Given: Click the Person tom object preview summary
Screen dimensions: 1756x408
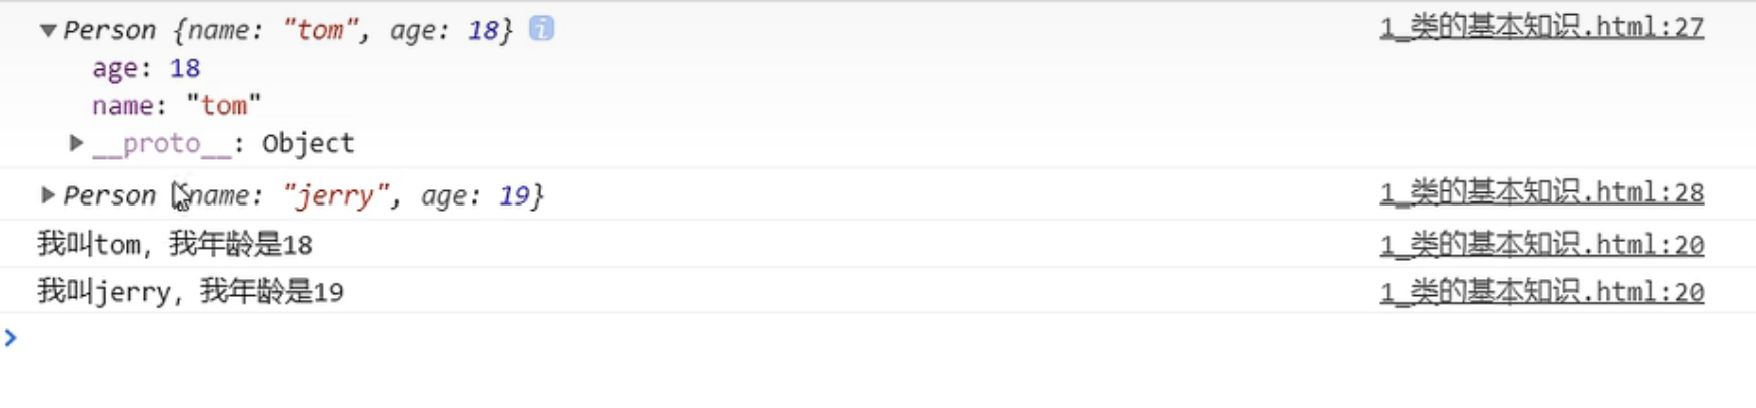Looking at the screenshot, I should click(x=288, y=30).
